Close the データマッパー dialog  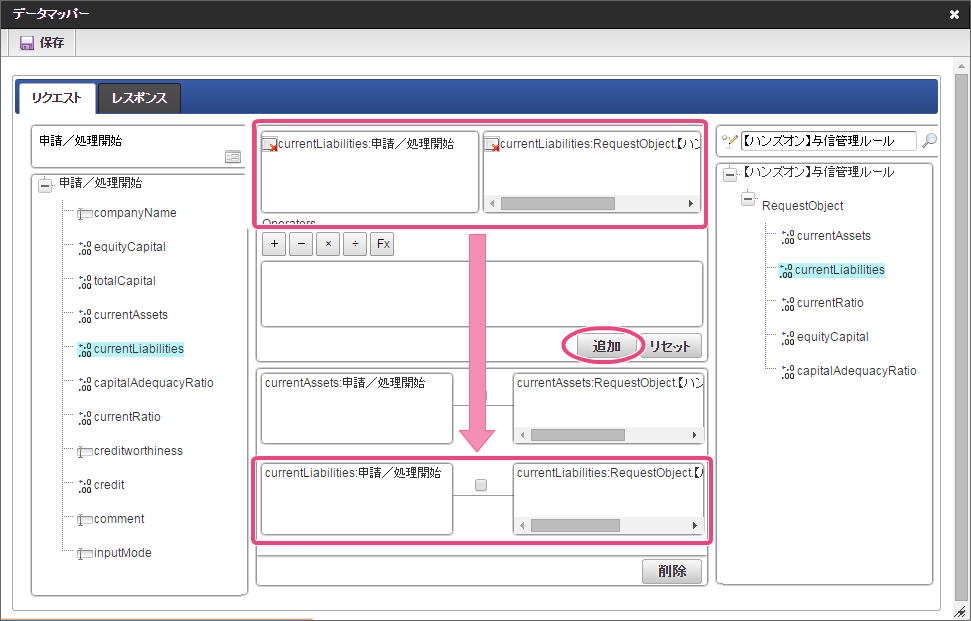[x=954, y=14]
